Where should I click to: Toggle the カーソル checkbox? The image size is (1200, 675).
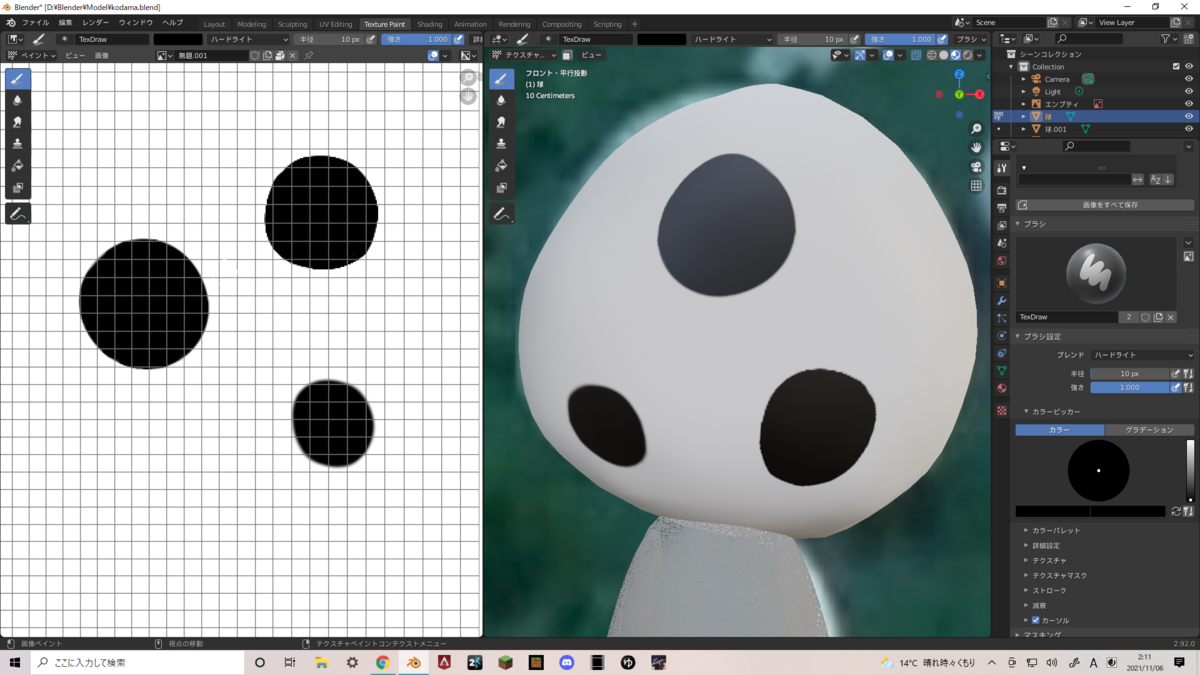(x=1036, y=620)
